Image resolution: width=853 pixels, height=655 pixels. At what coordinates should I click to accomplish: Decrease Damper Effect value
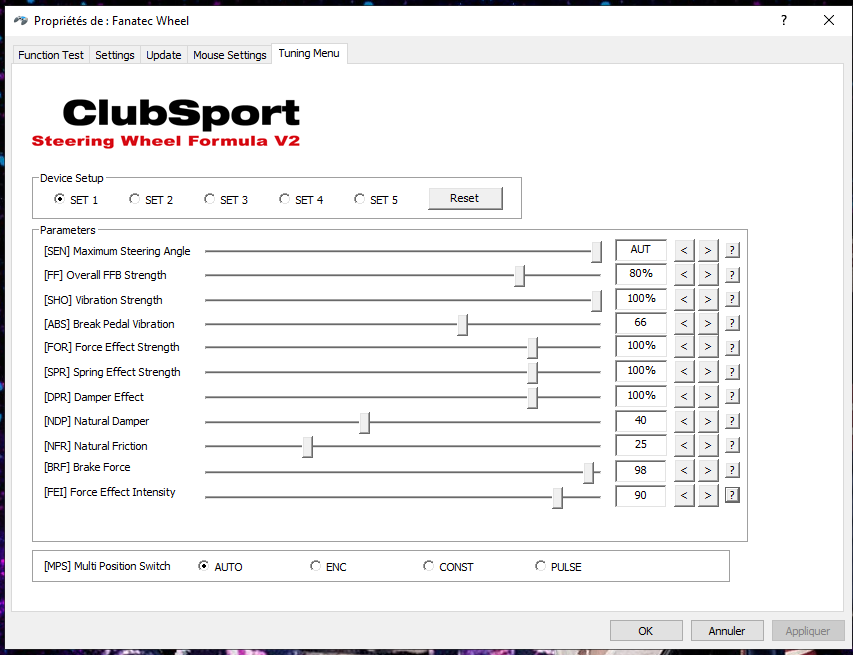point(684,396)
